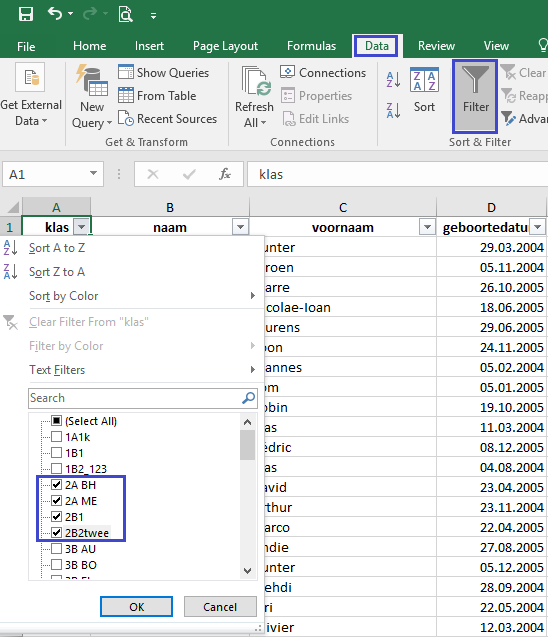Click Sort A to Z ribbon icon
This screenshot has height=637, width=548.
click(x=393, y=80)
